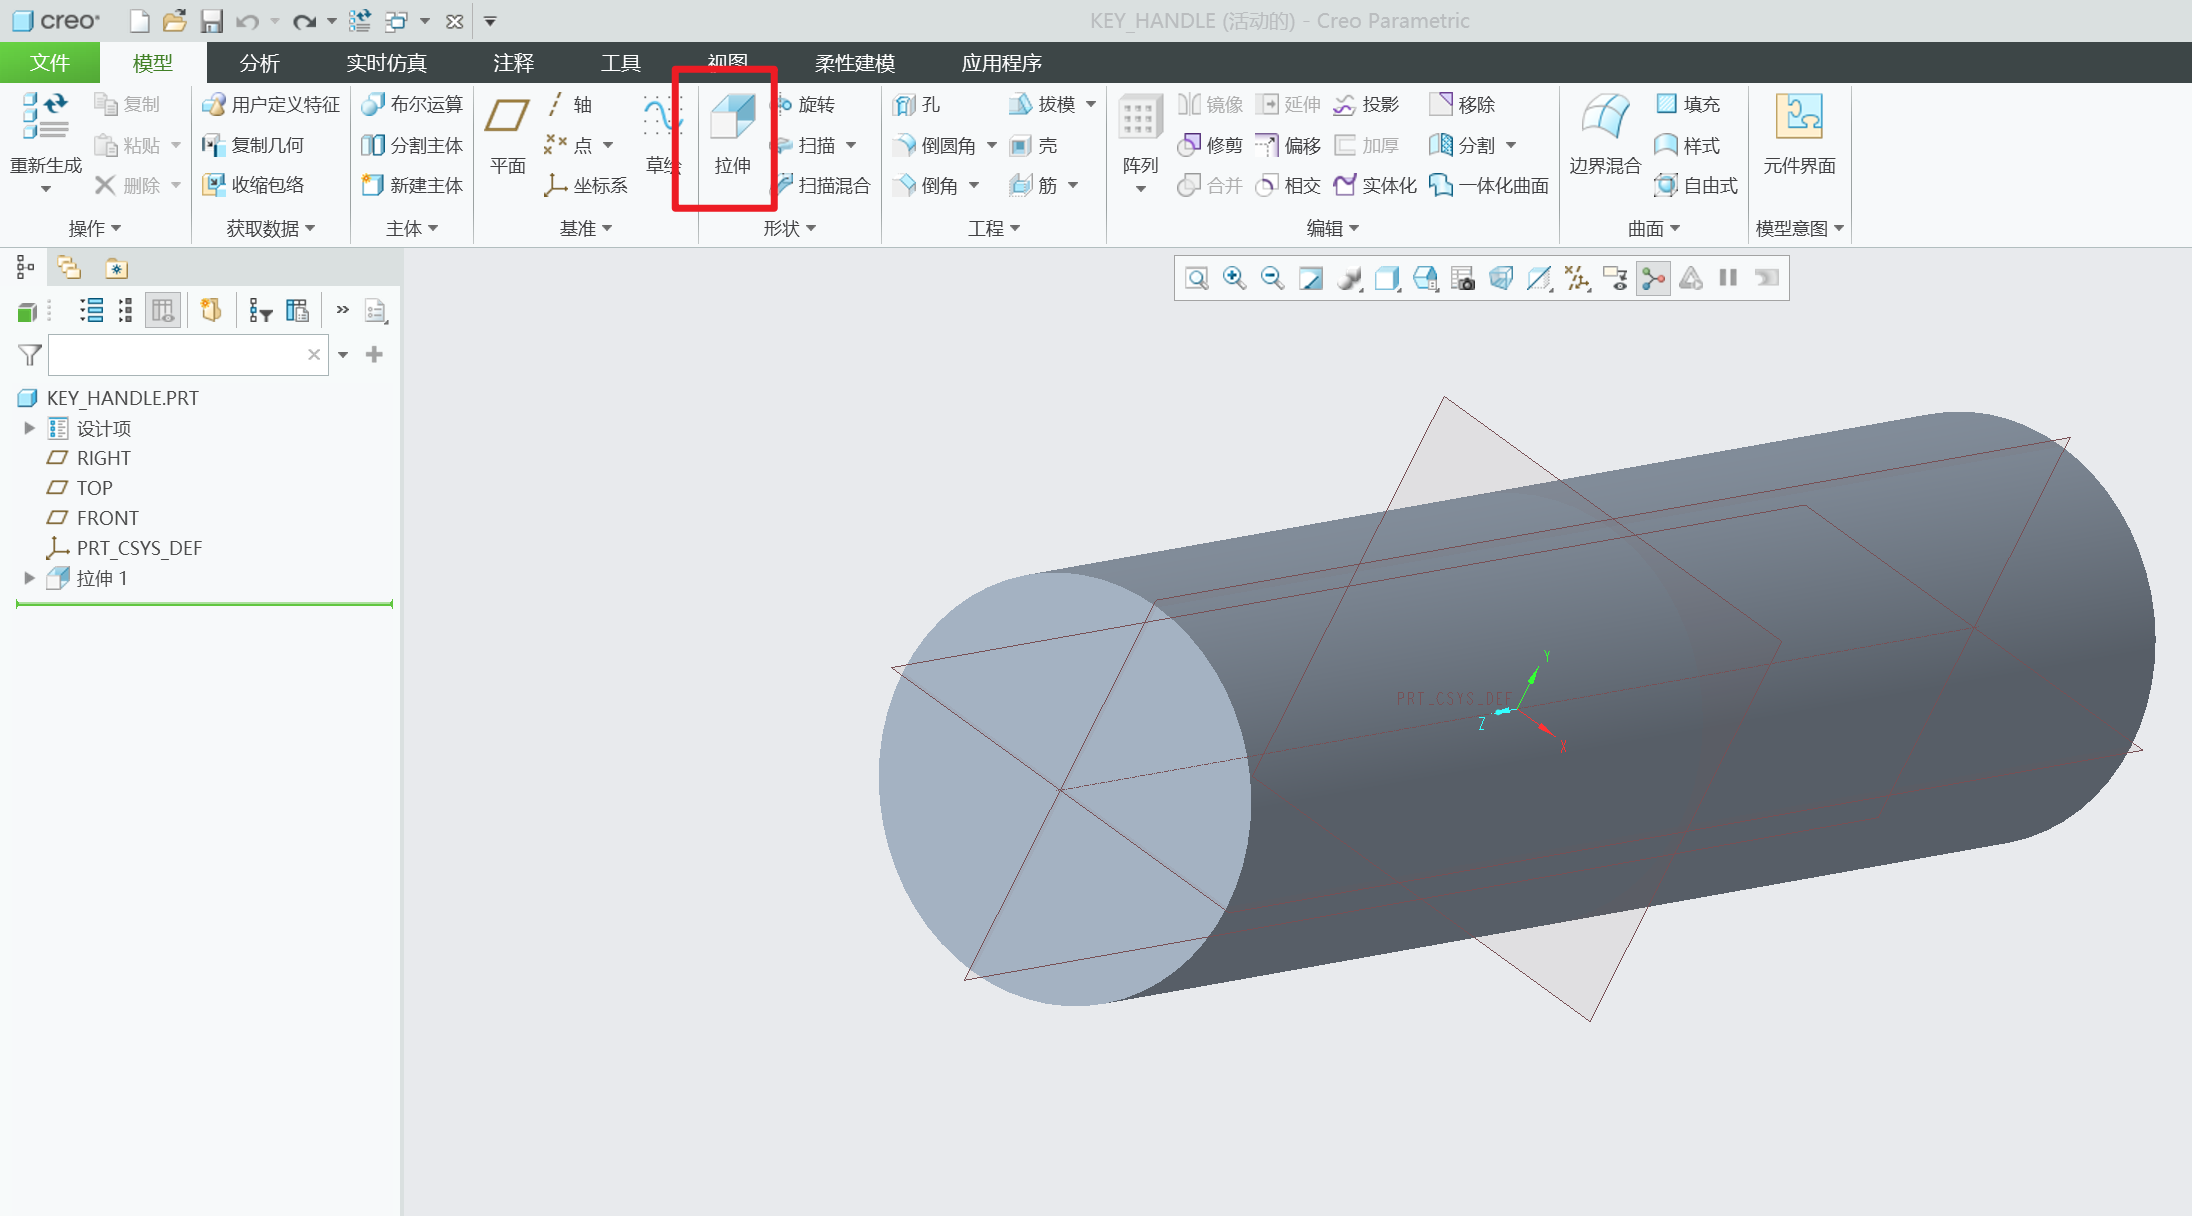Open the 边界混合 boundary blend tool
This screenshot has width=2192, height=1216.
[x=1604, y=118]
